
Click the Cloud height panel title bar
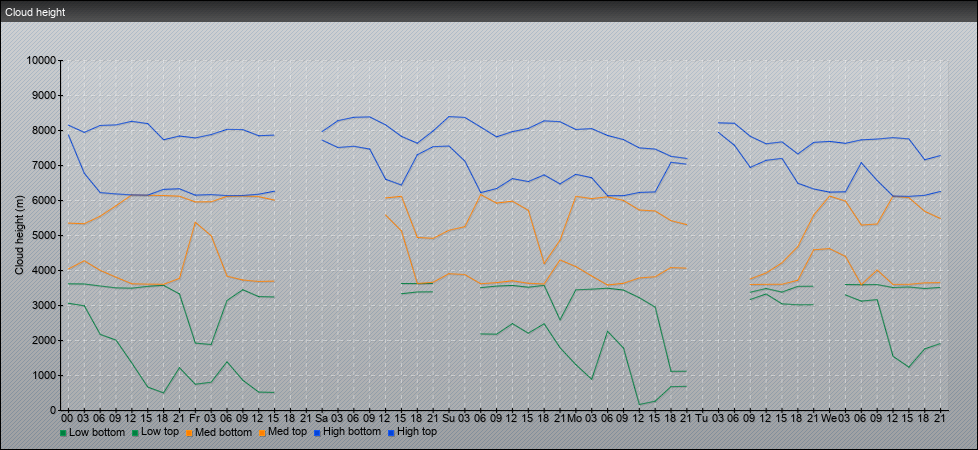tap(489, 10)
